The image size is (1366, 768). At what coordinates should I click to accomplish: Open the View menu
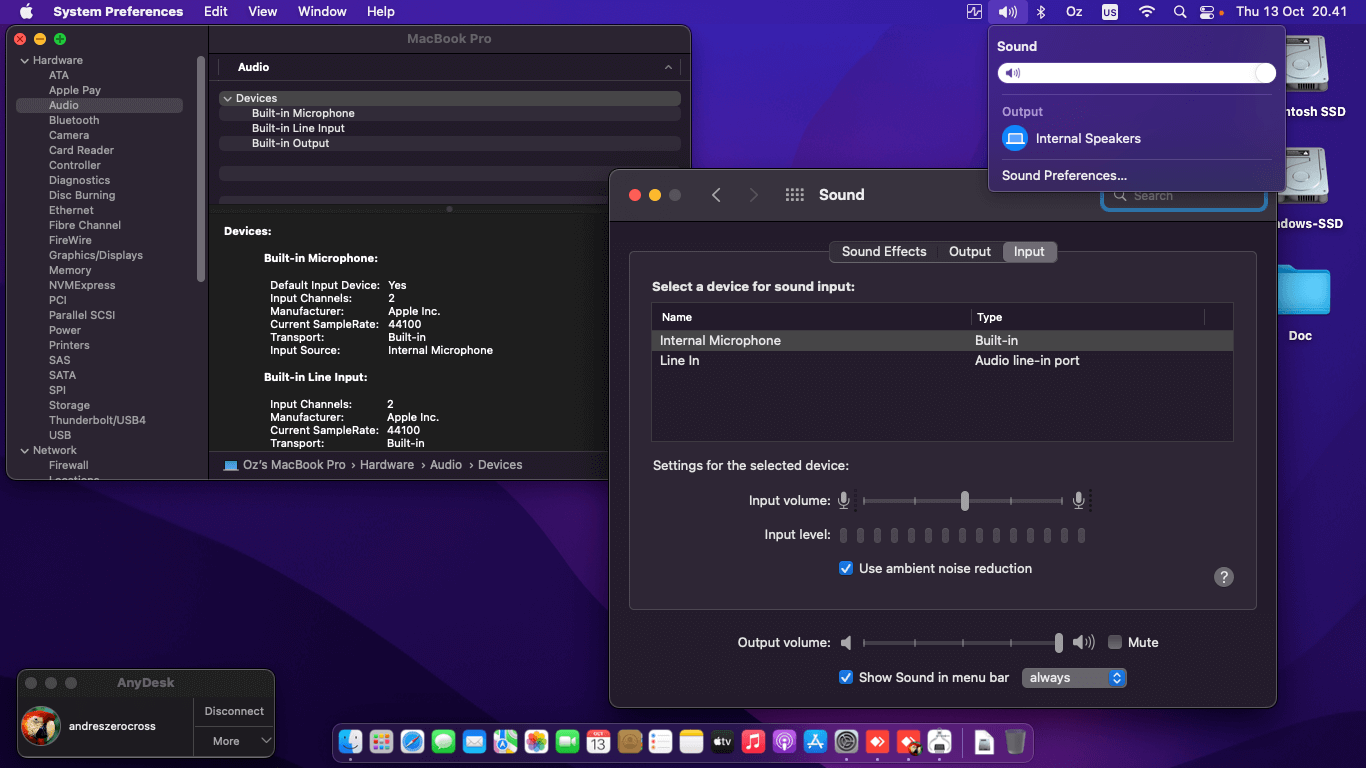(263, 12)
